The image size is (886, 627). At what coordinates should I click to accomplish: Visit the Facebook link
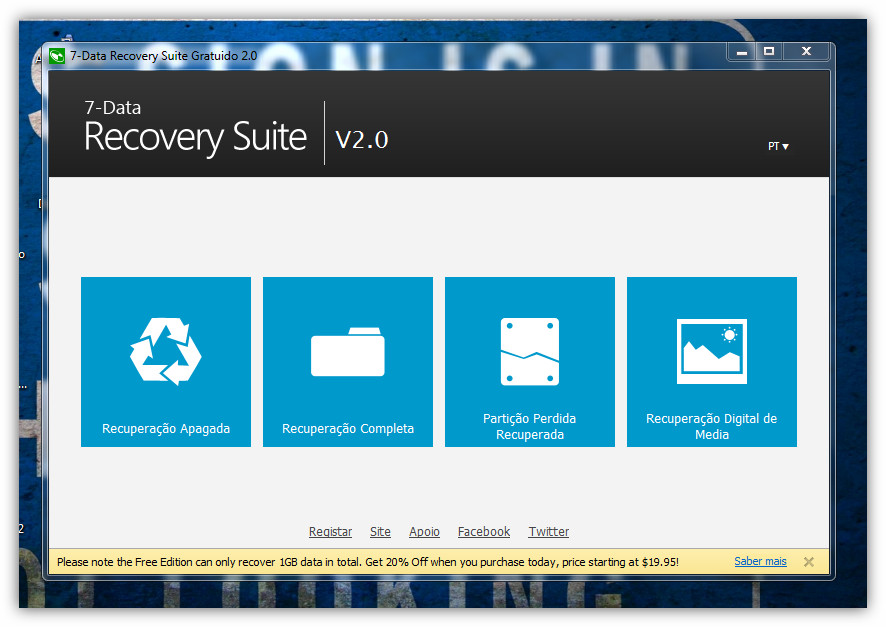point(484,532)
